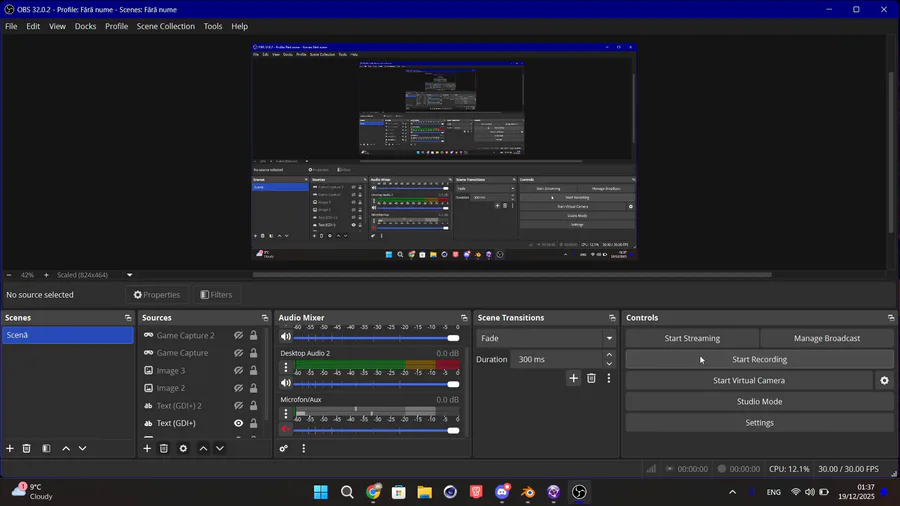Add a new source with plus icon
The width and height of the screenshot is (900, 506).
pos(147,448)
